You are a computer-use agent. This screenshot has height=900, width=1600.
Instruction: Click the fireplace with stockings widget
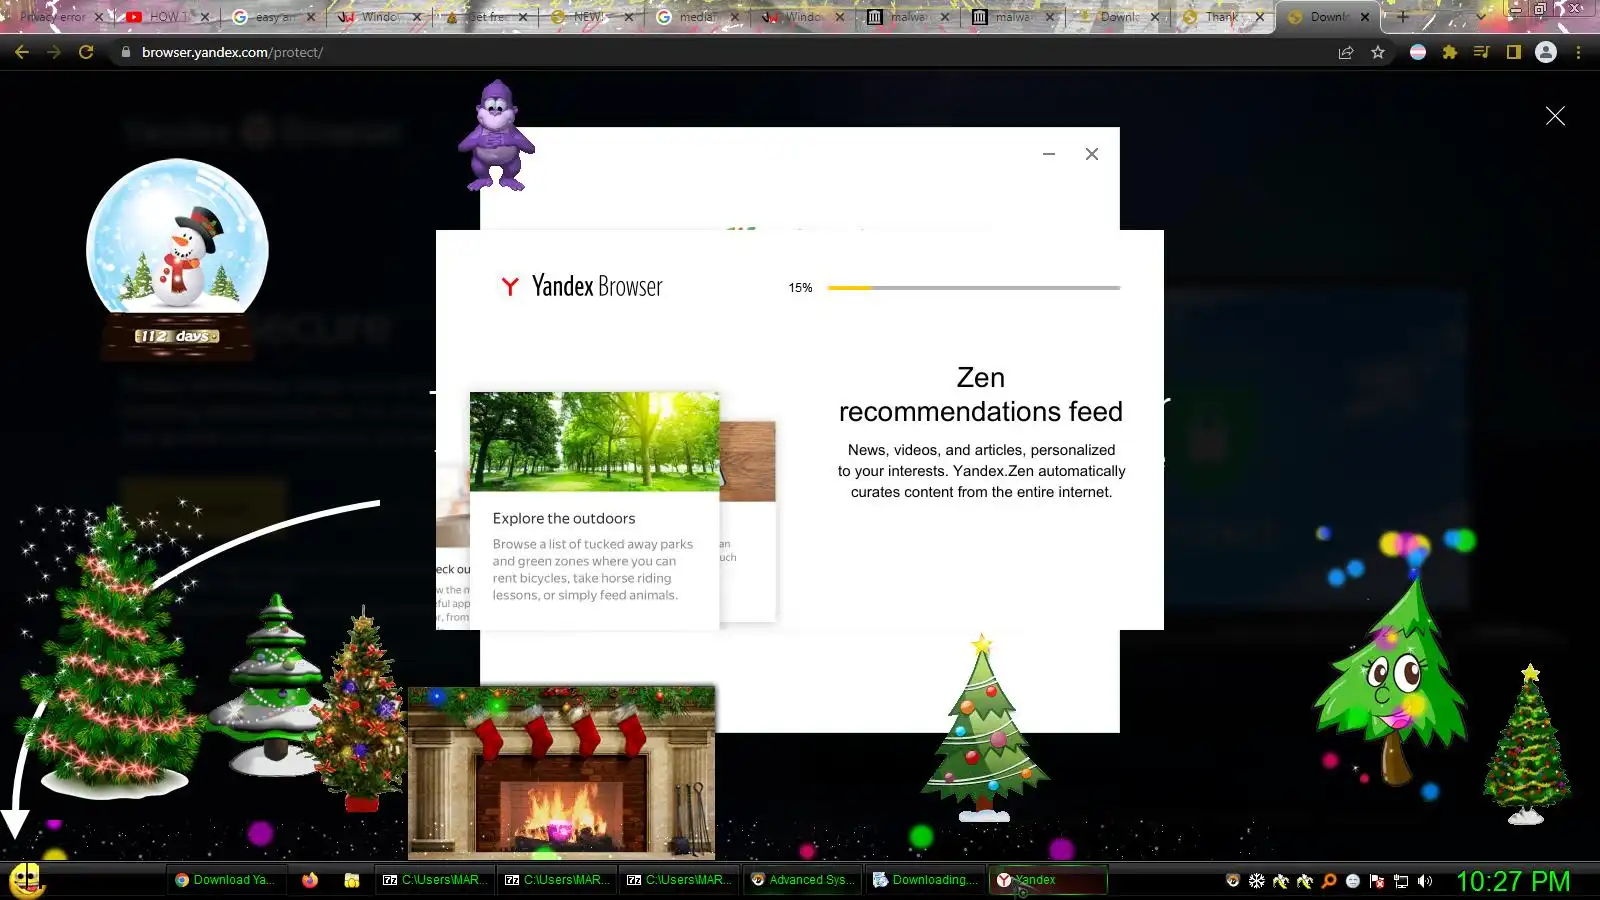[x=561, y=772]
